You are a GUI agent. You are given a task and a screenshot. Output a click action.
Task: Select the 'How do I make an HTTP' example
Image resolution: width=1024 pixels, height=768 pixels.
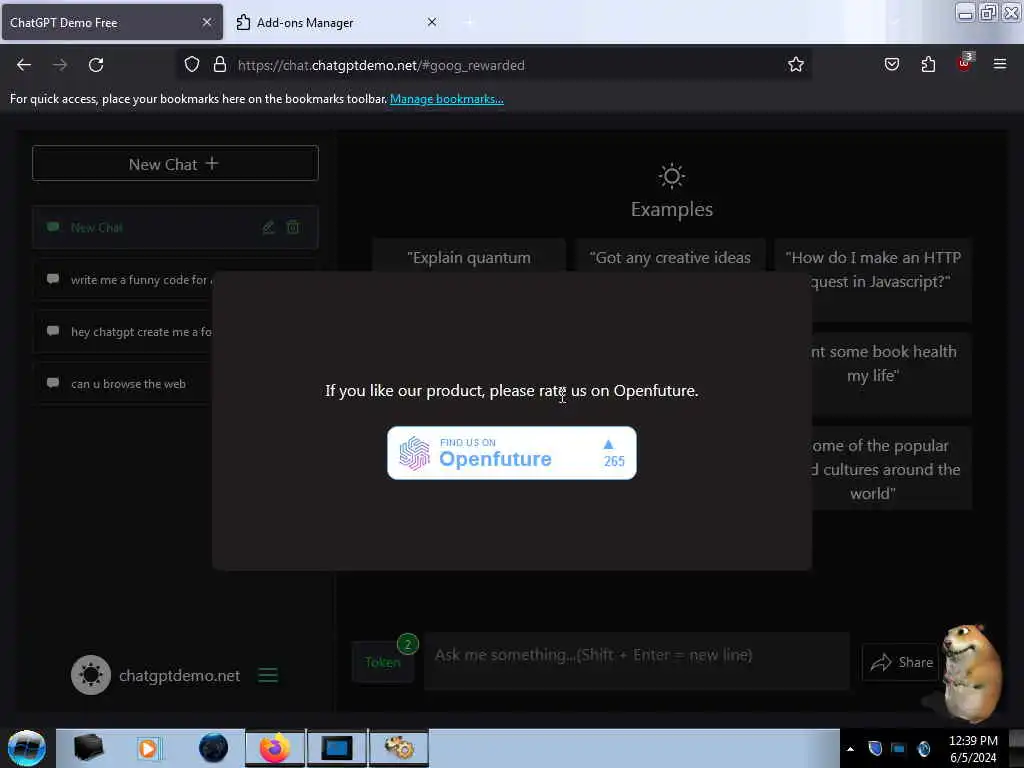[873, 280]
